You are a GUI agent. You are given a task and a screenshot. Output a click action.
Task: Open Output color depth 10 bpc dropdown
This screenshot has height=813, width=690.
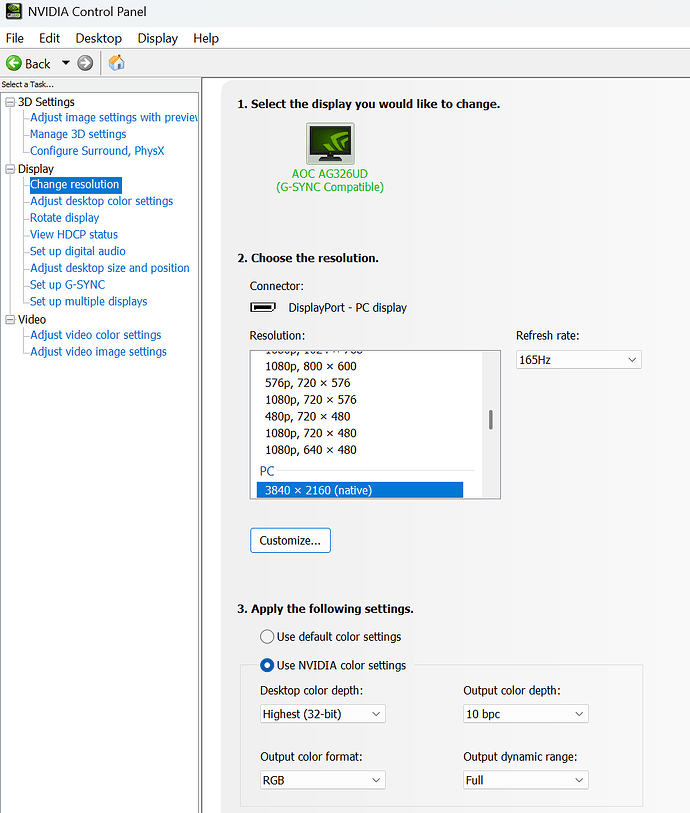(x=526, y=714)
